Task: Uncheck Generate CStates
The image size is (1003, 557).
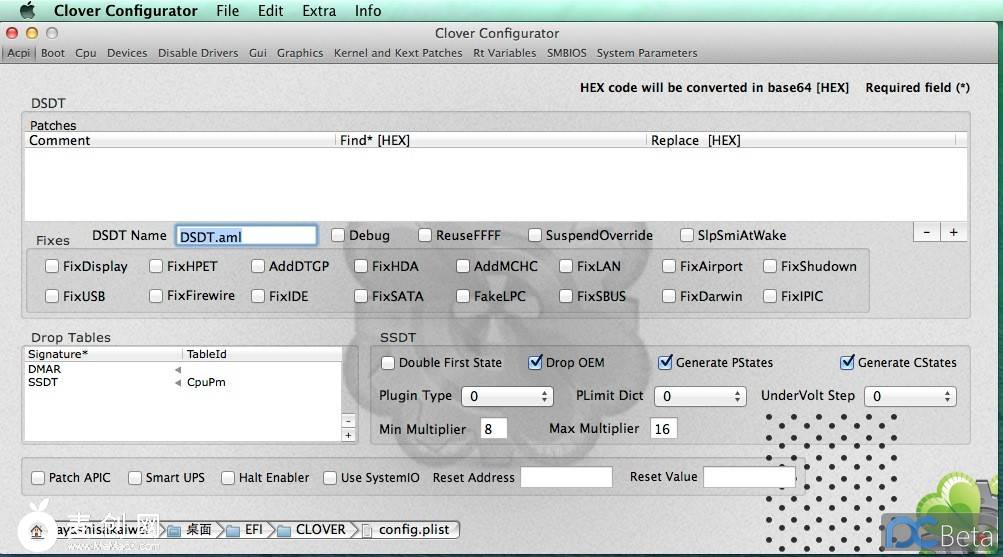Action: [x=847, y=363]
